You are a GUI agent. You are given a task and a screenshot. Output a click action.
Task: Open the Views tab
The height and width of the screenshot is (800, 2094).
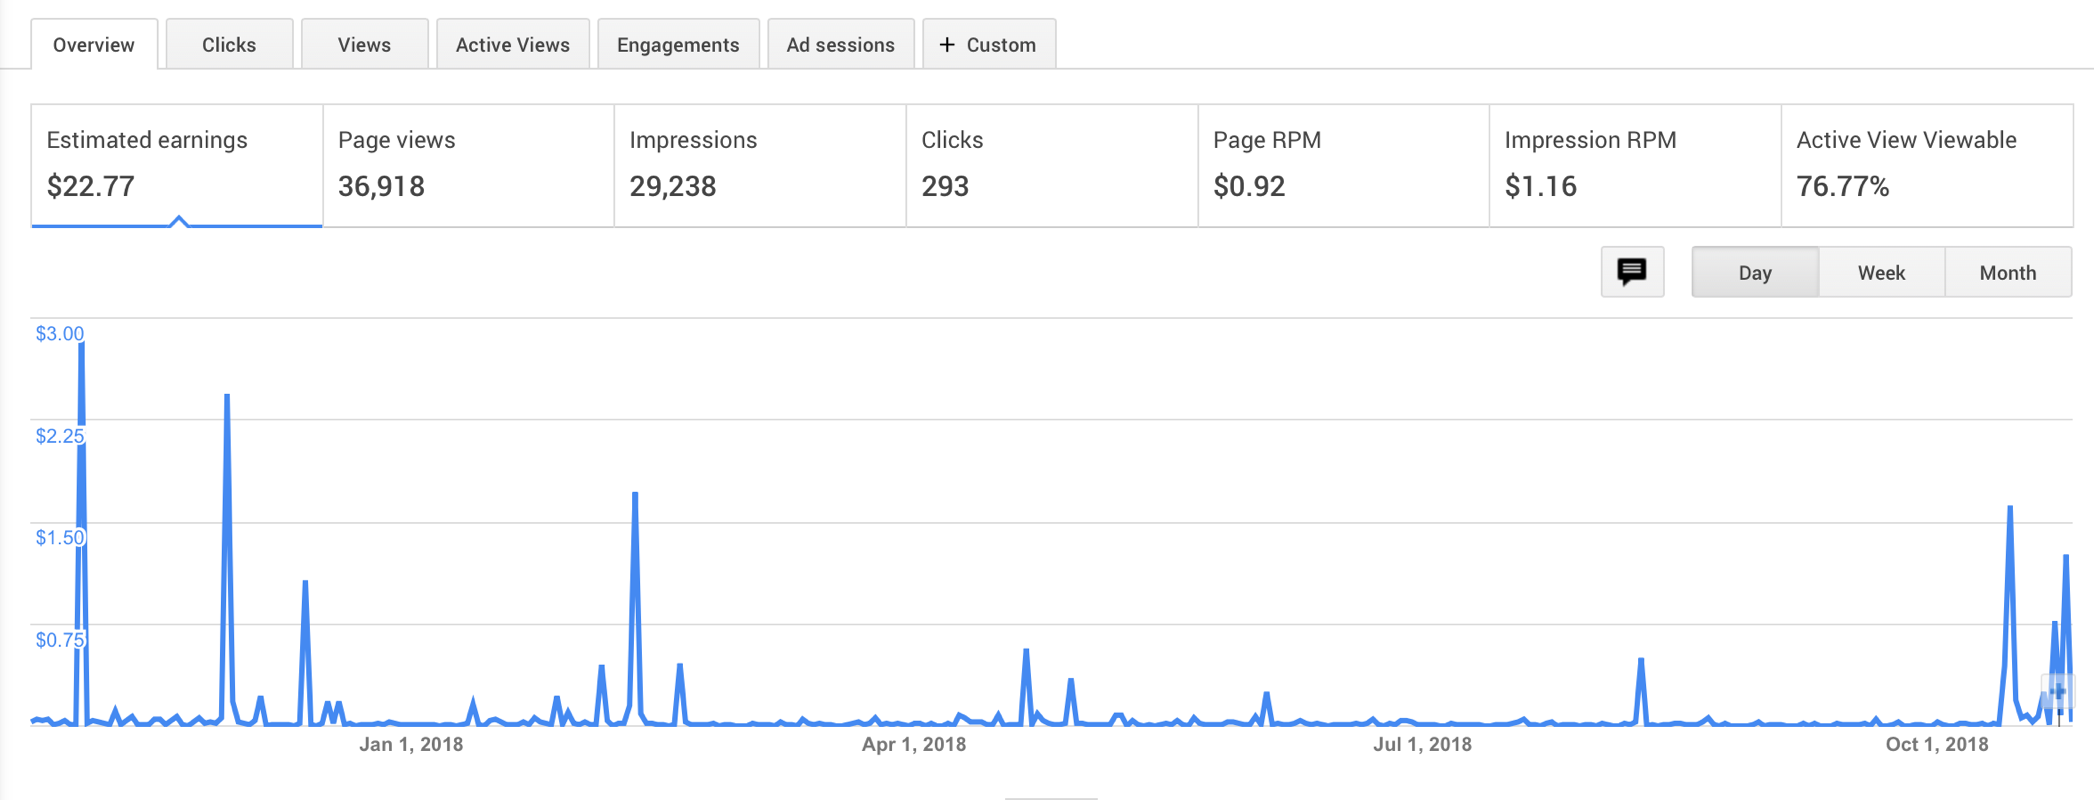(364, 45)
